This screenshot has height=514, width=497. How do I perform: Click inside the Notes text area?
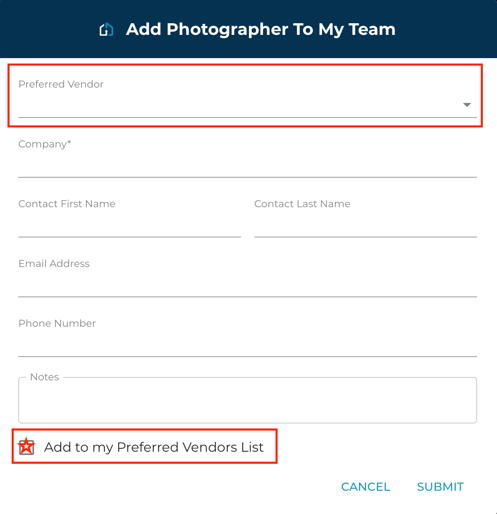pyautogui.click(x=247, y=400)
